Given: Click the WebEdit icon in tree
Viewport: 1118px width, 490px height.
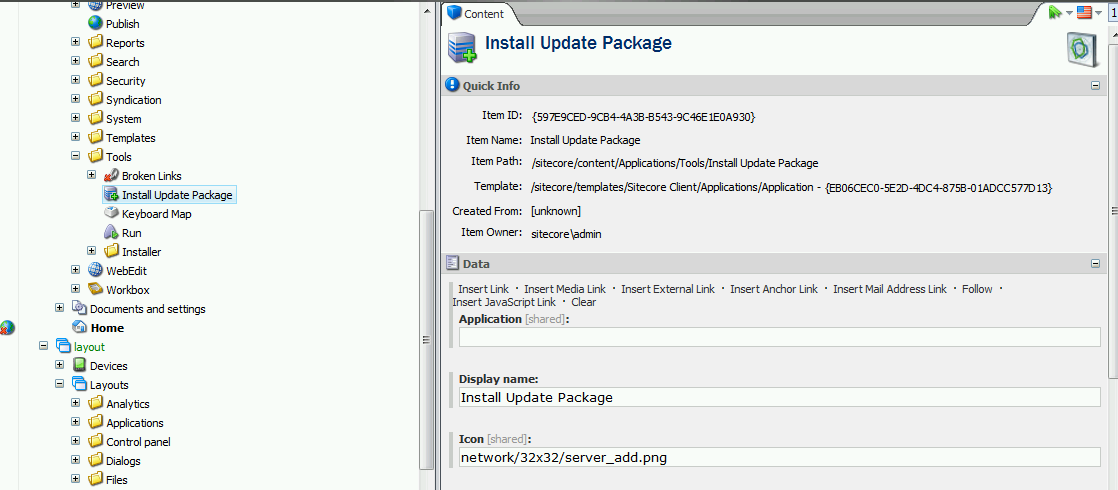Looking at the screenshot, I should coord(95,270).
